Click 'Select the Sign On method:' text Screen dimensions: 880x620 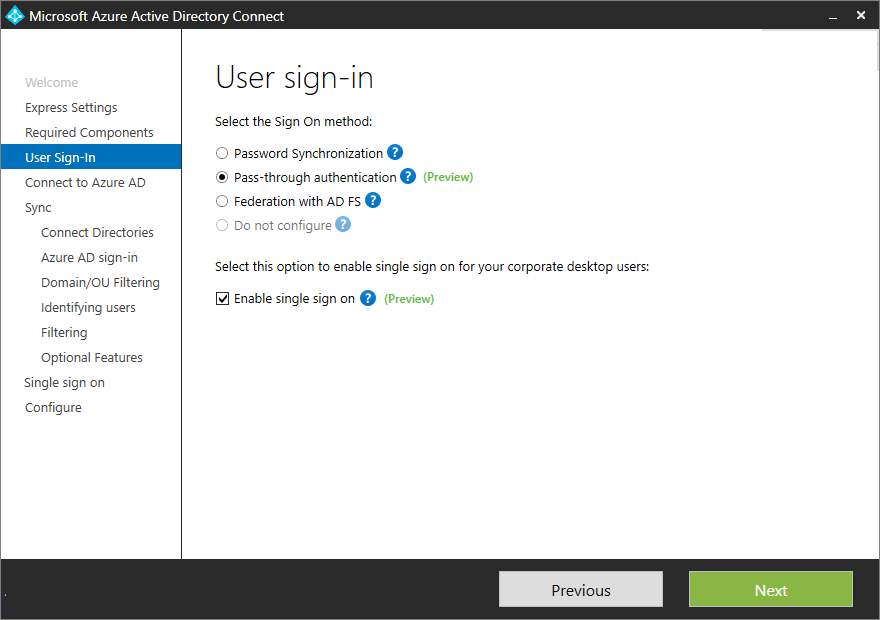click(294, 122)
